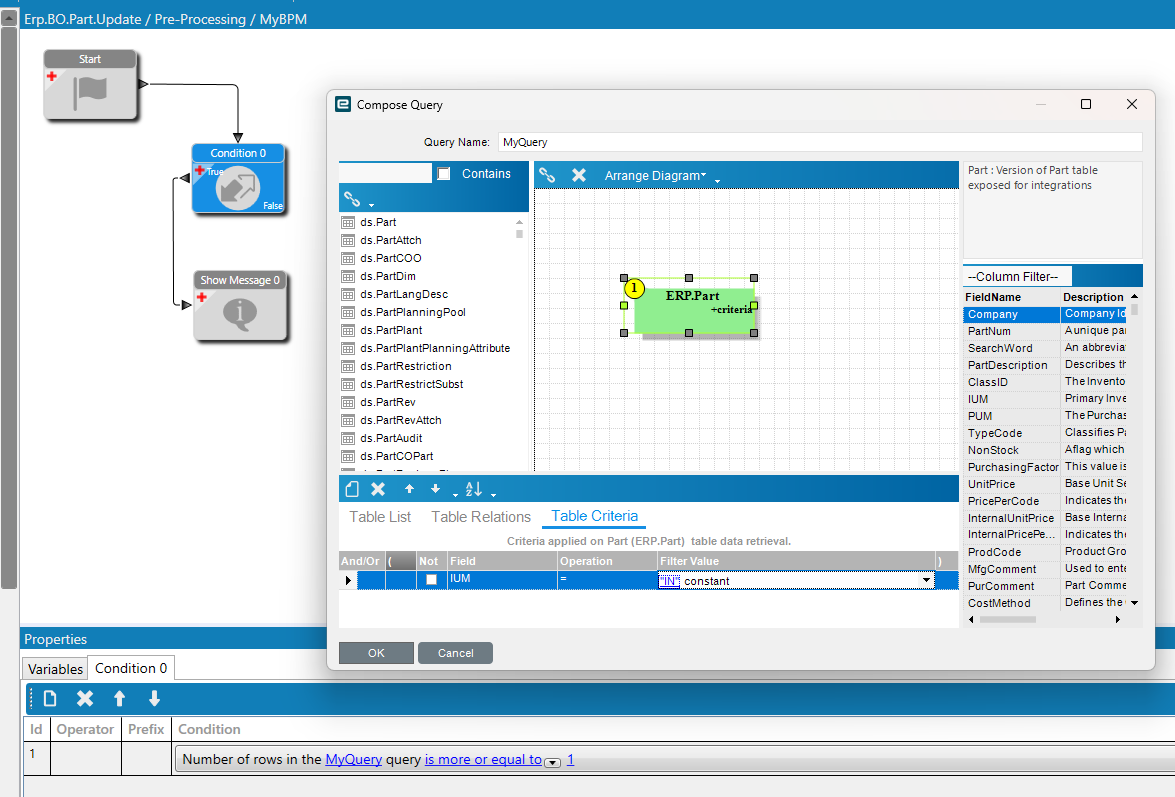The height and width of the screenshot is (797, 1175).
Task: Select the ERP.Part table box in diagram
Action: pos(694,310)
